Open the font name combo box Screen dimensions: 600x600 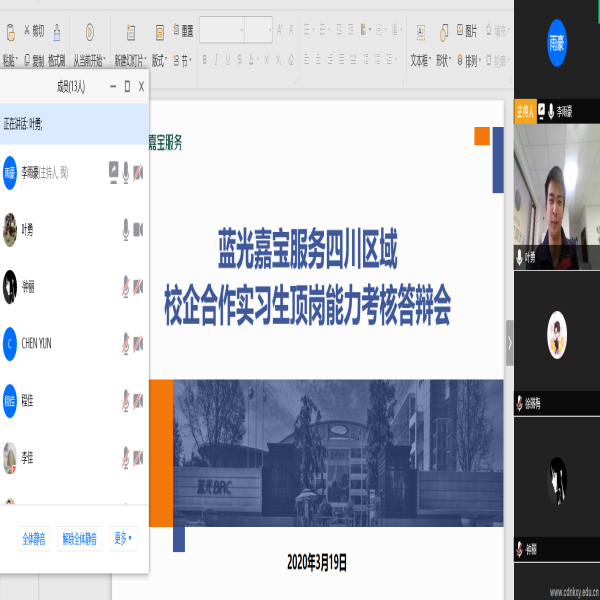click(222, 29)
